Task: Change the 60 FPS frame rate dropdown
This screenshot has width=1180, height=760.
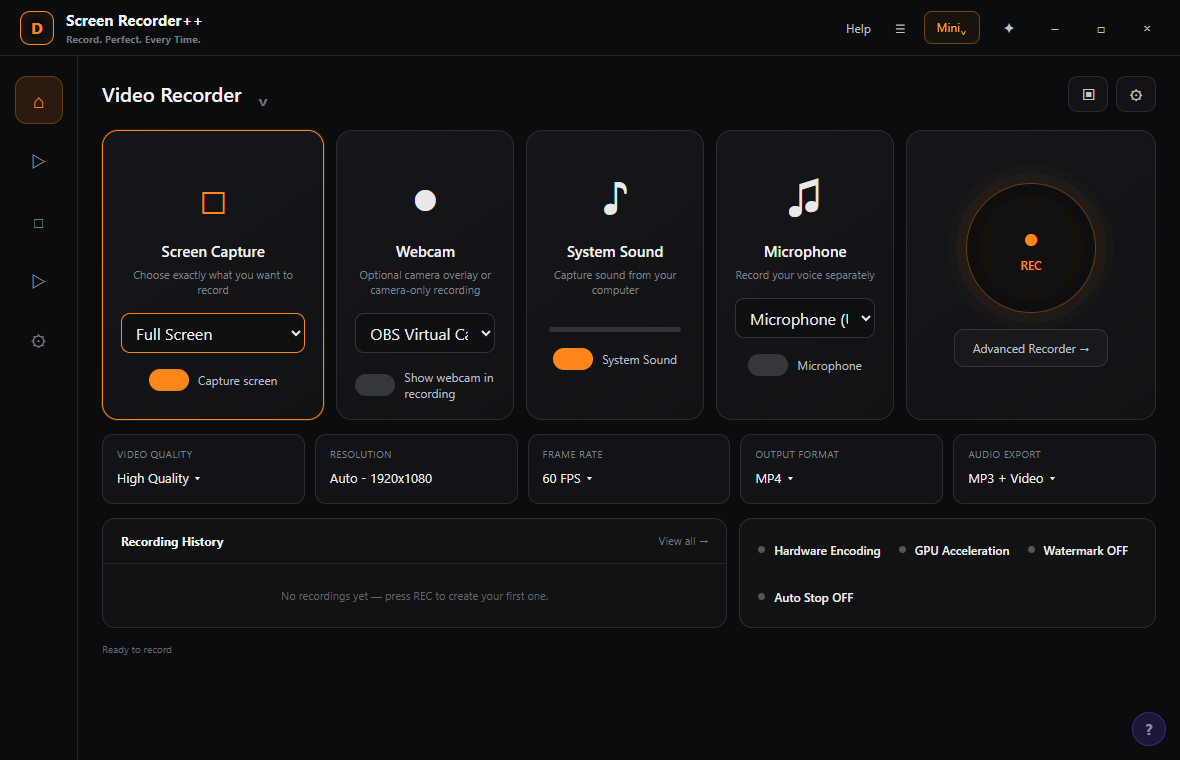Action: [x=567, y=479]
